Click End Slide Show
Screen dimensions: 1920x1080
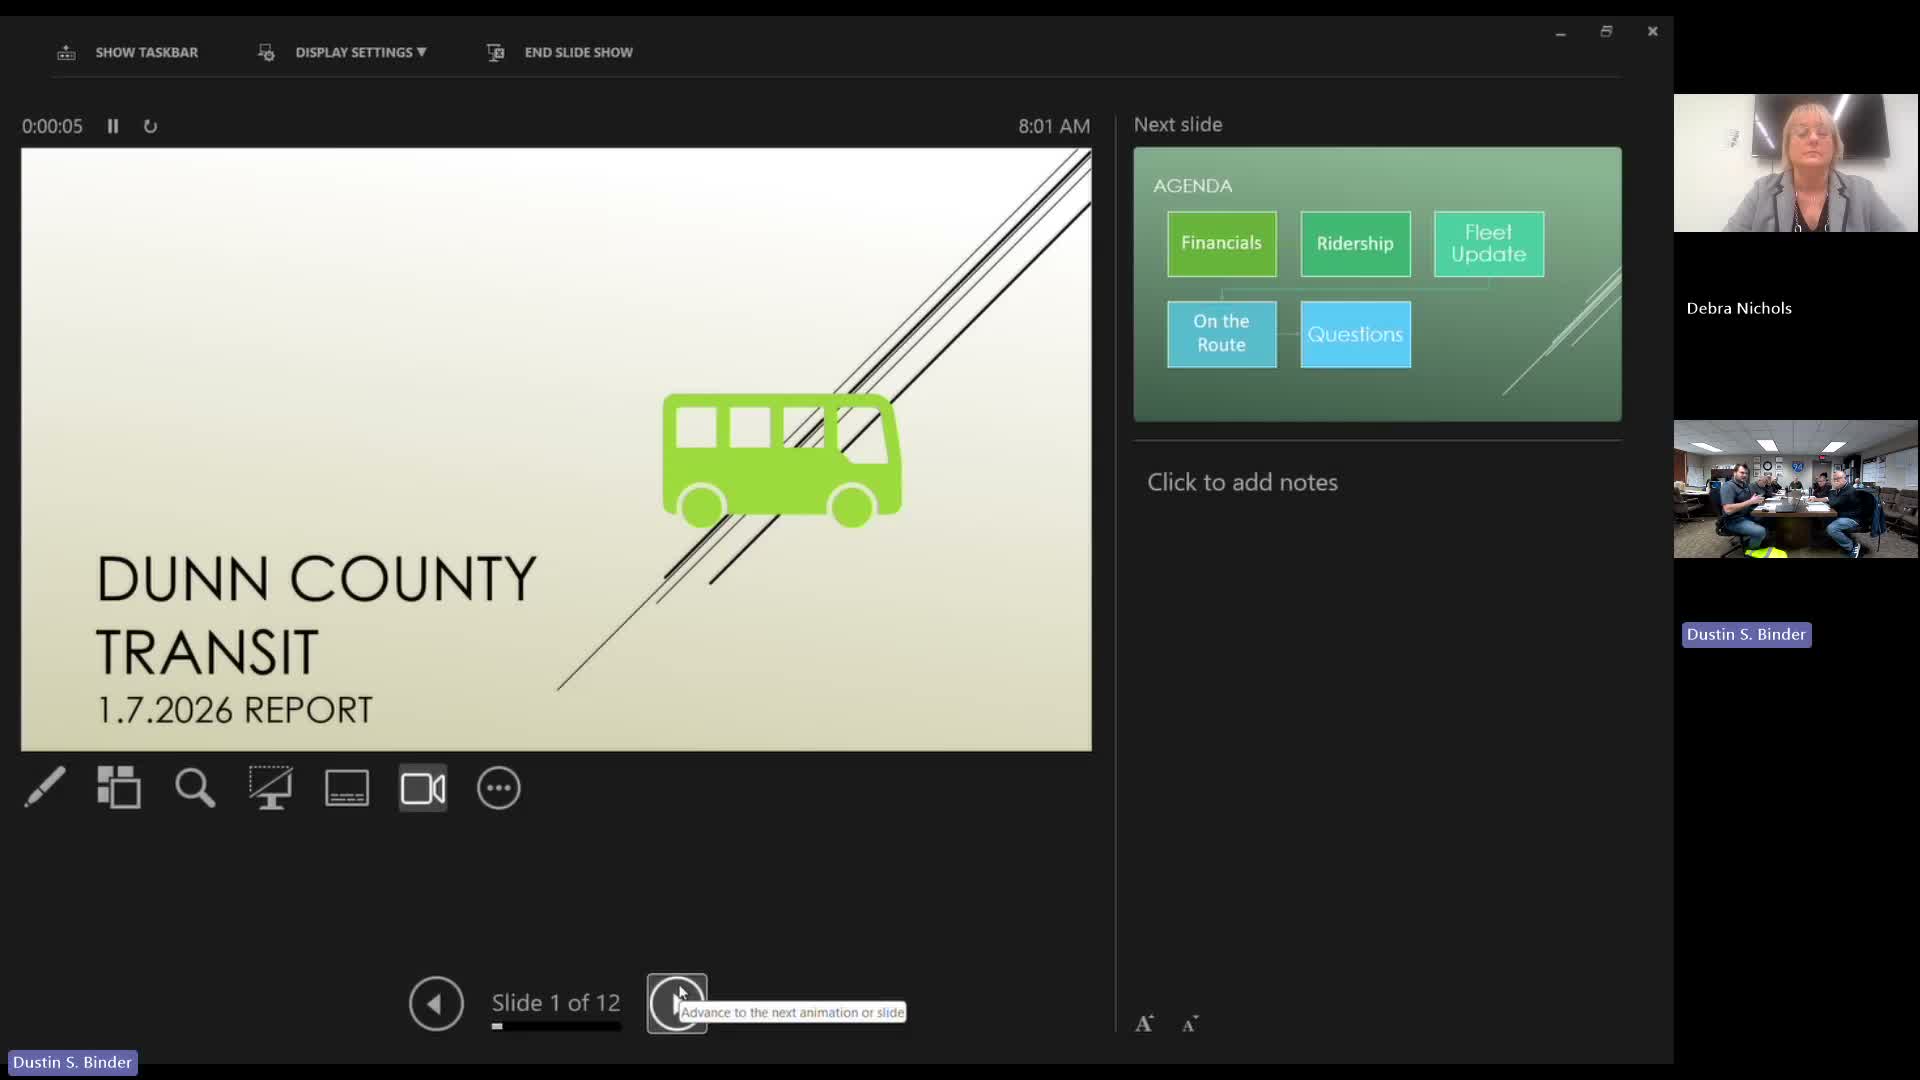[559, 52]
